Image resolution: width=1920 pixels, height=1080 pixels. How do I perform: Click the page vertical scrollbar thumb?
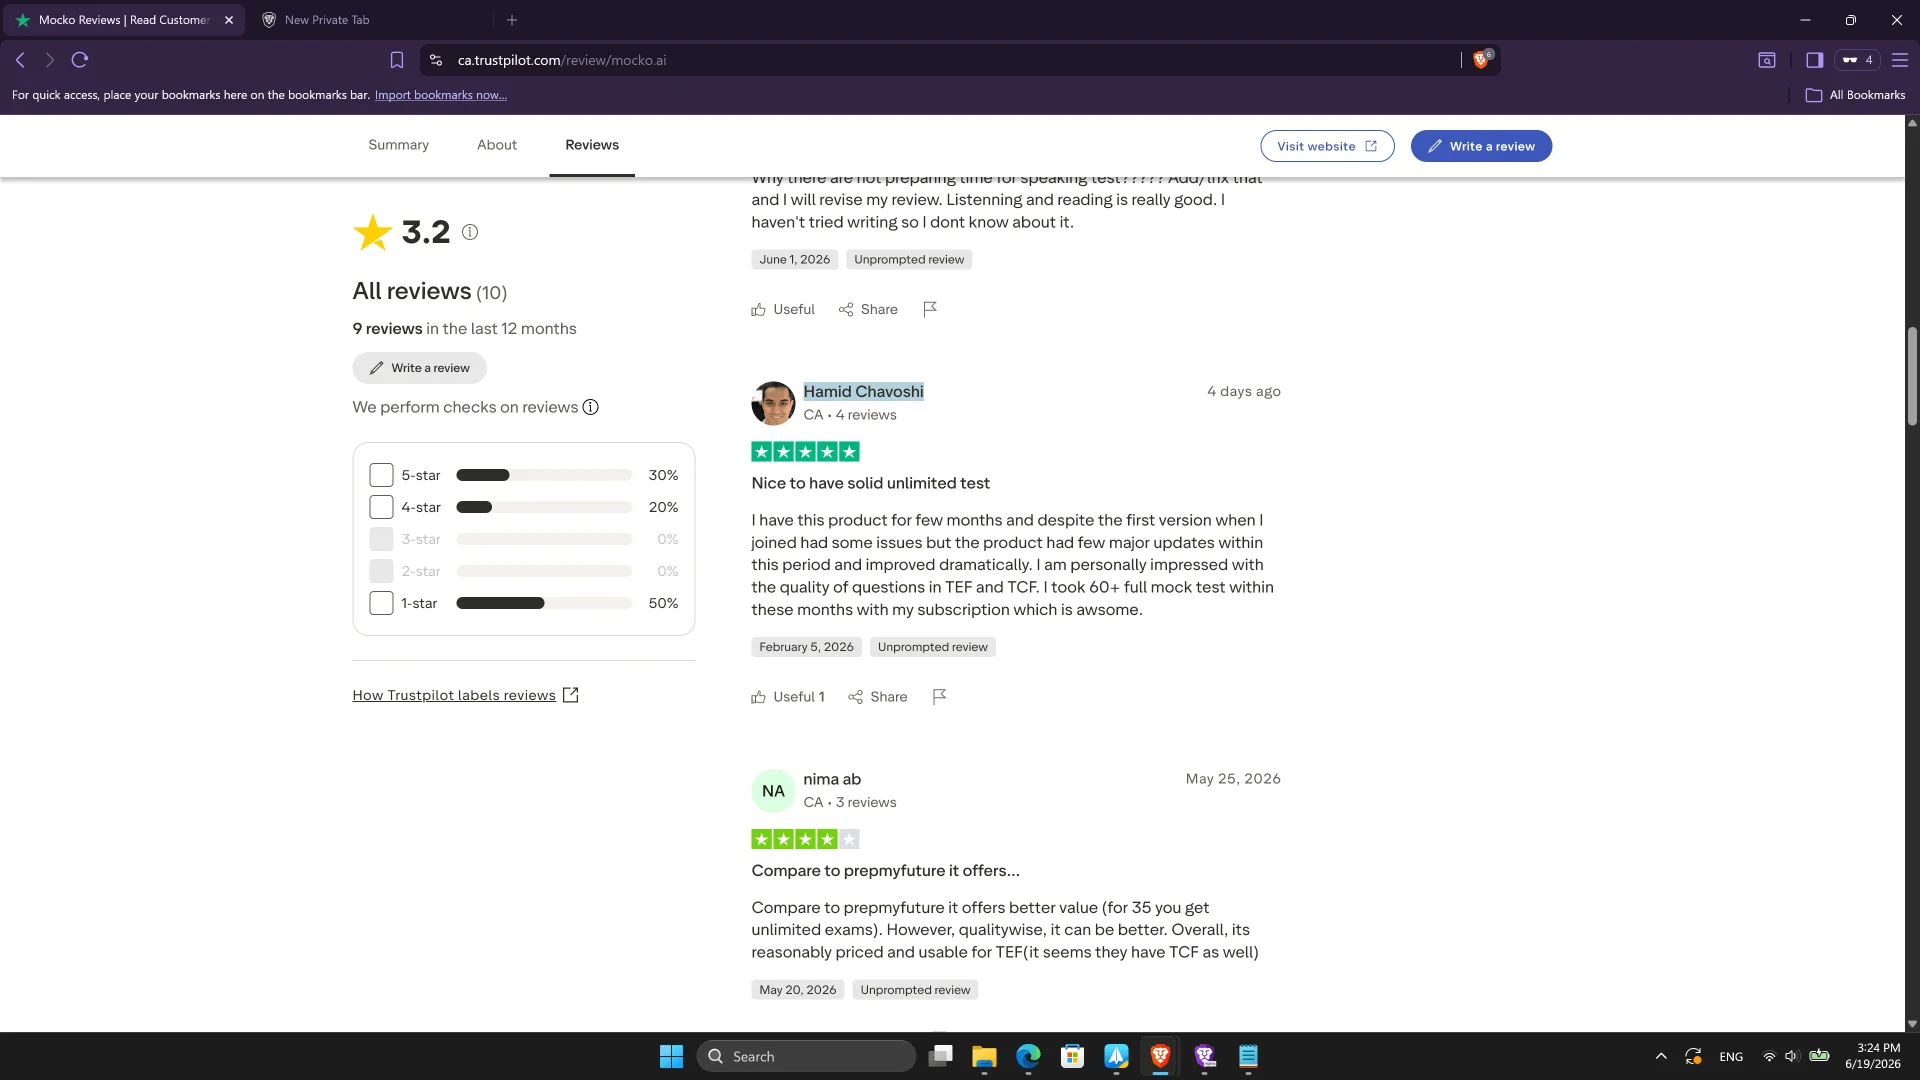1912,376
